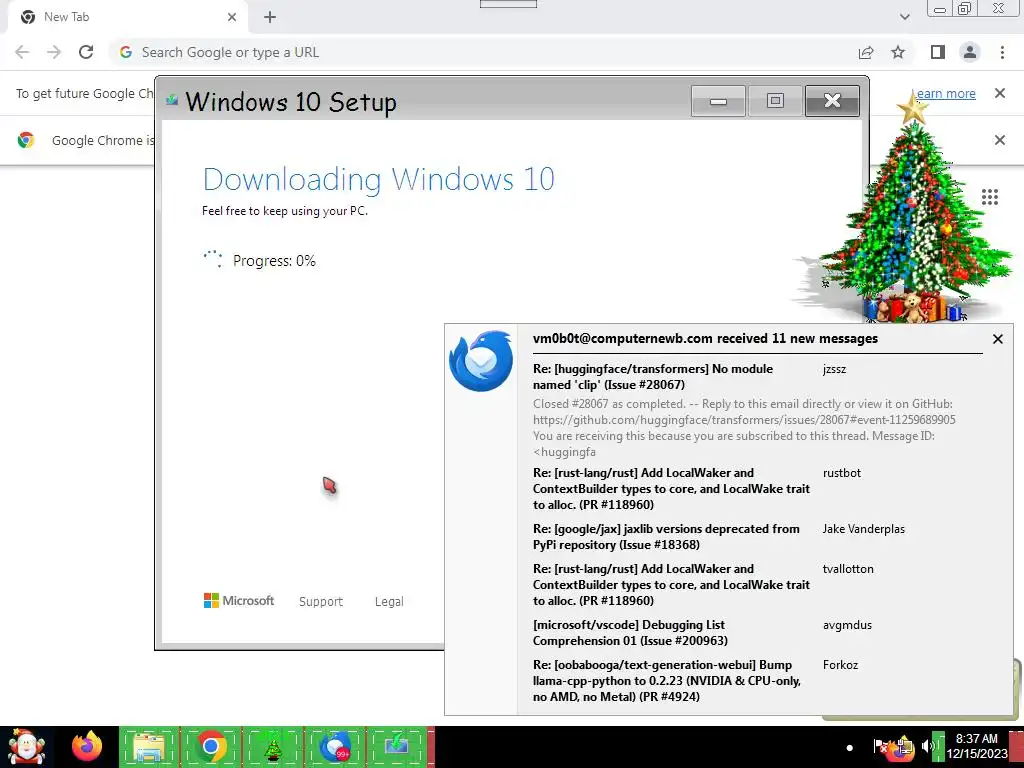Bookmark this tab with the star

pos(898,52)
